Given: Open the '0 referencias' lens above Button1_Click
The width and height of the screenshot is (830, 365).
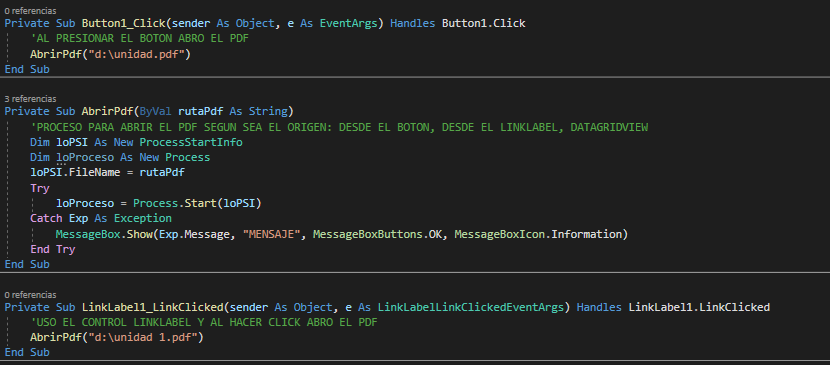Looking at the screenshot, I should pos(30,11).
